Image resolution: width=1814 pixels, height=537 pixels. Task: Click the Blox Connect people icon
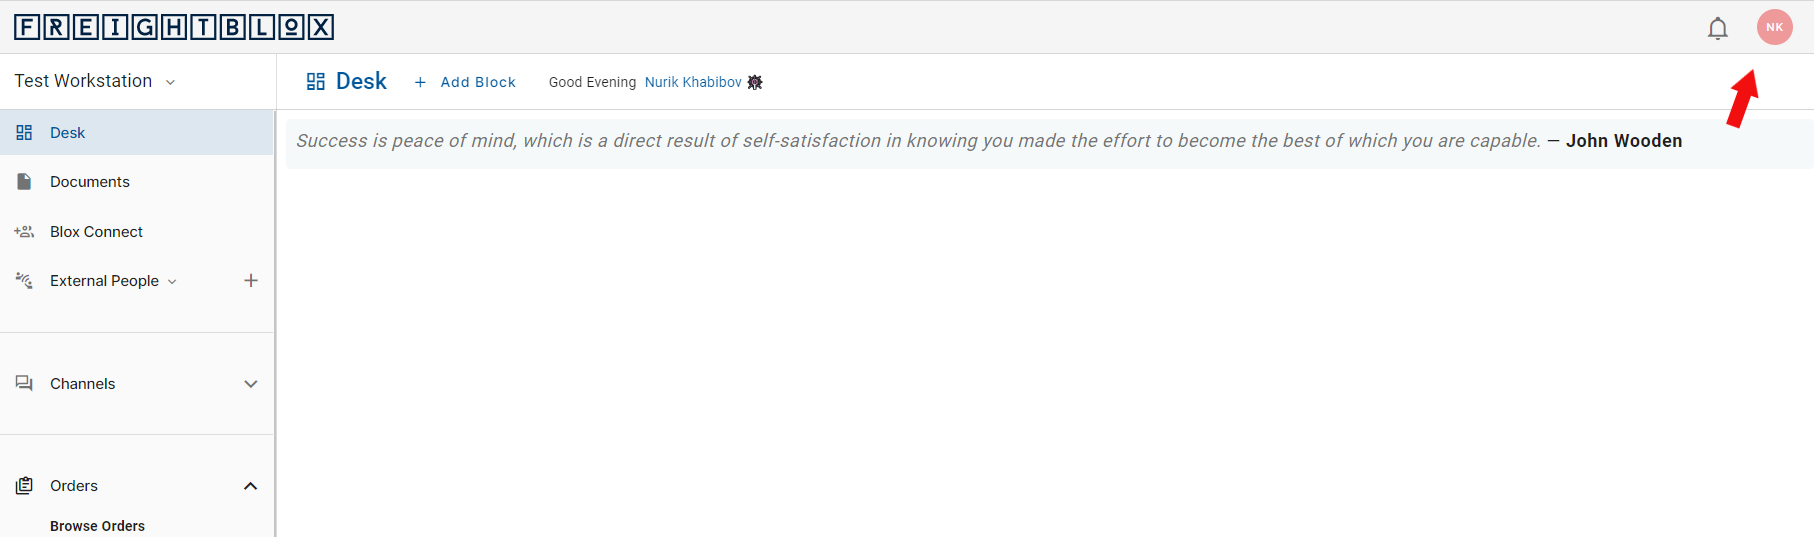tap(24, 231)
